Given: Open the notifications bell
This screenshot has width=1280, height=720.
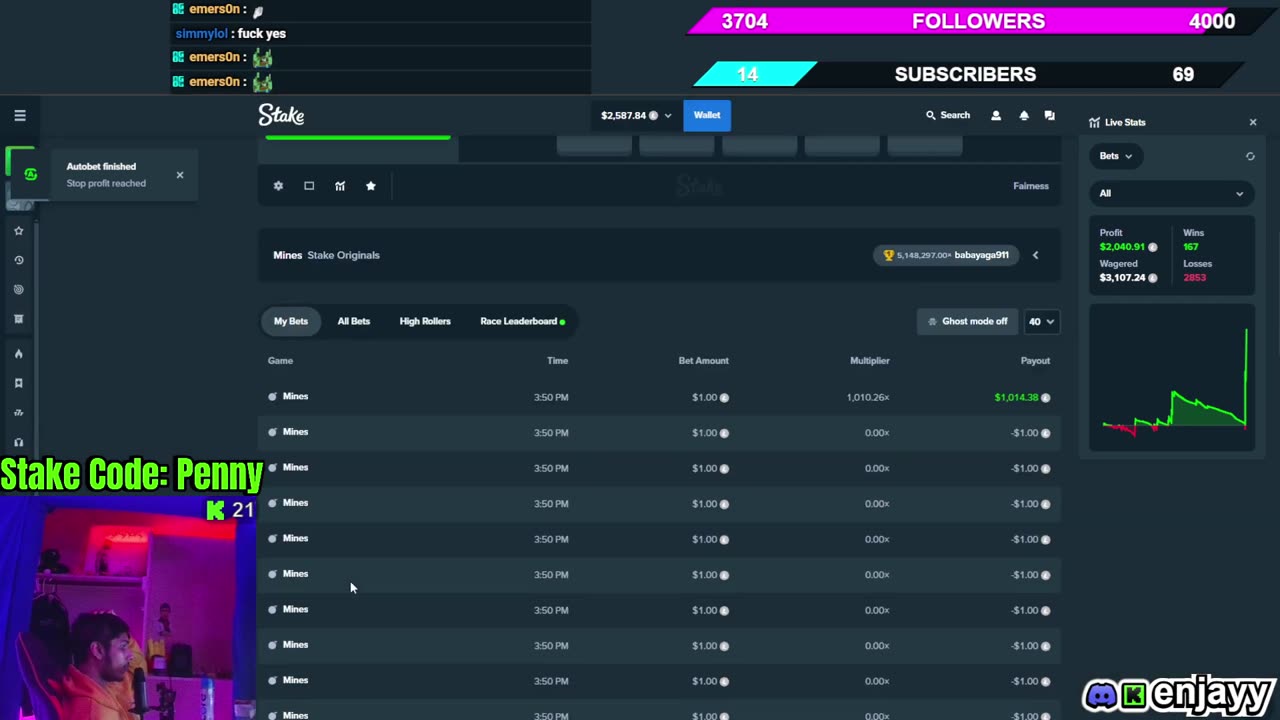Looking at the screenshot, I should [1023, 116].
